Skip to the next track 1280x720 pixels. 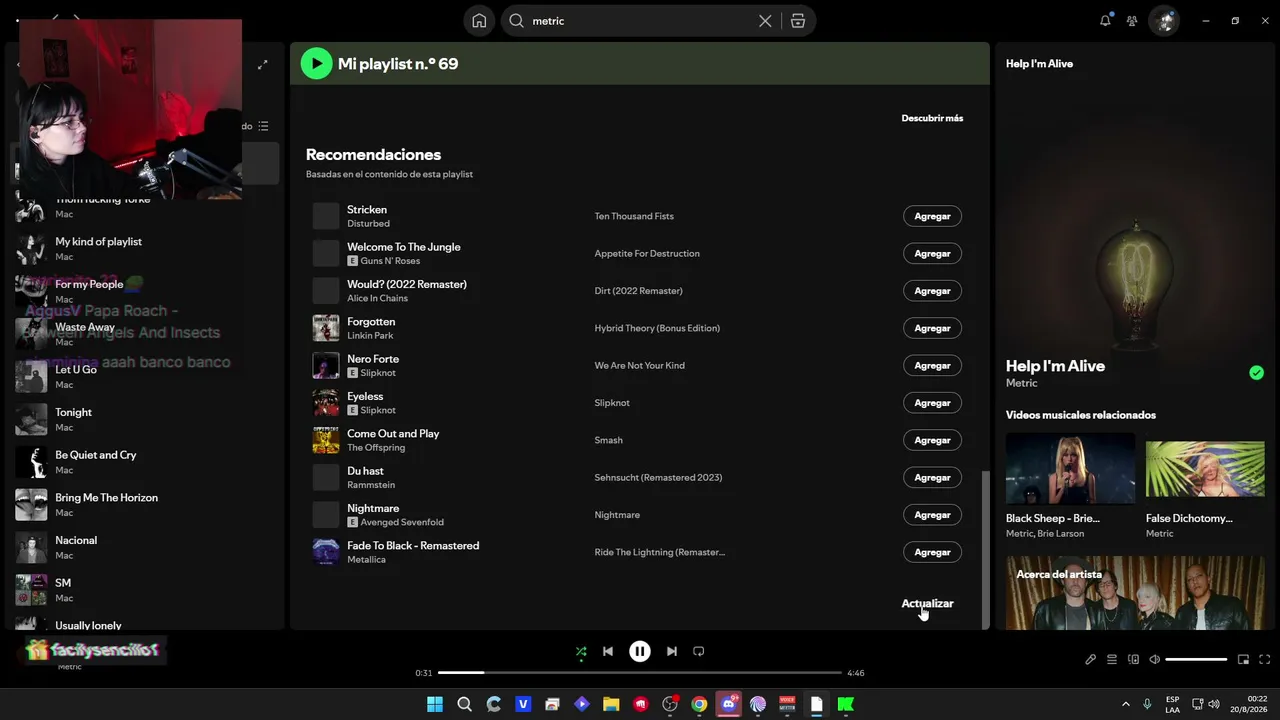672,652
